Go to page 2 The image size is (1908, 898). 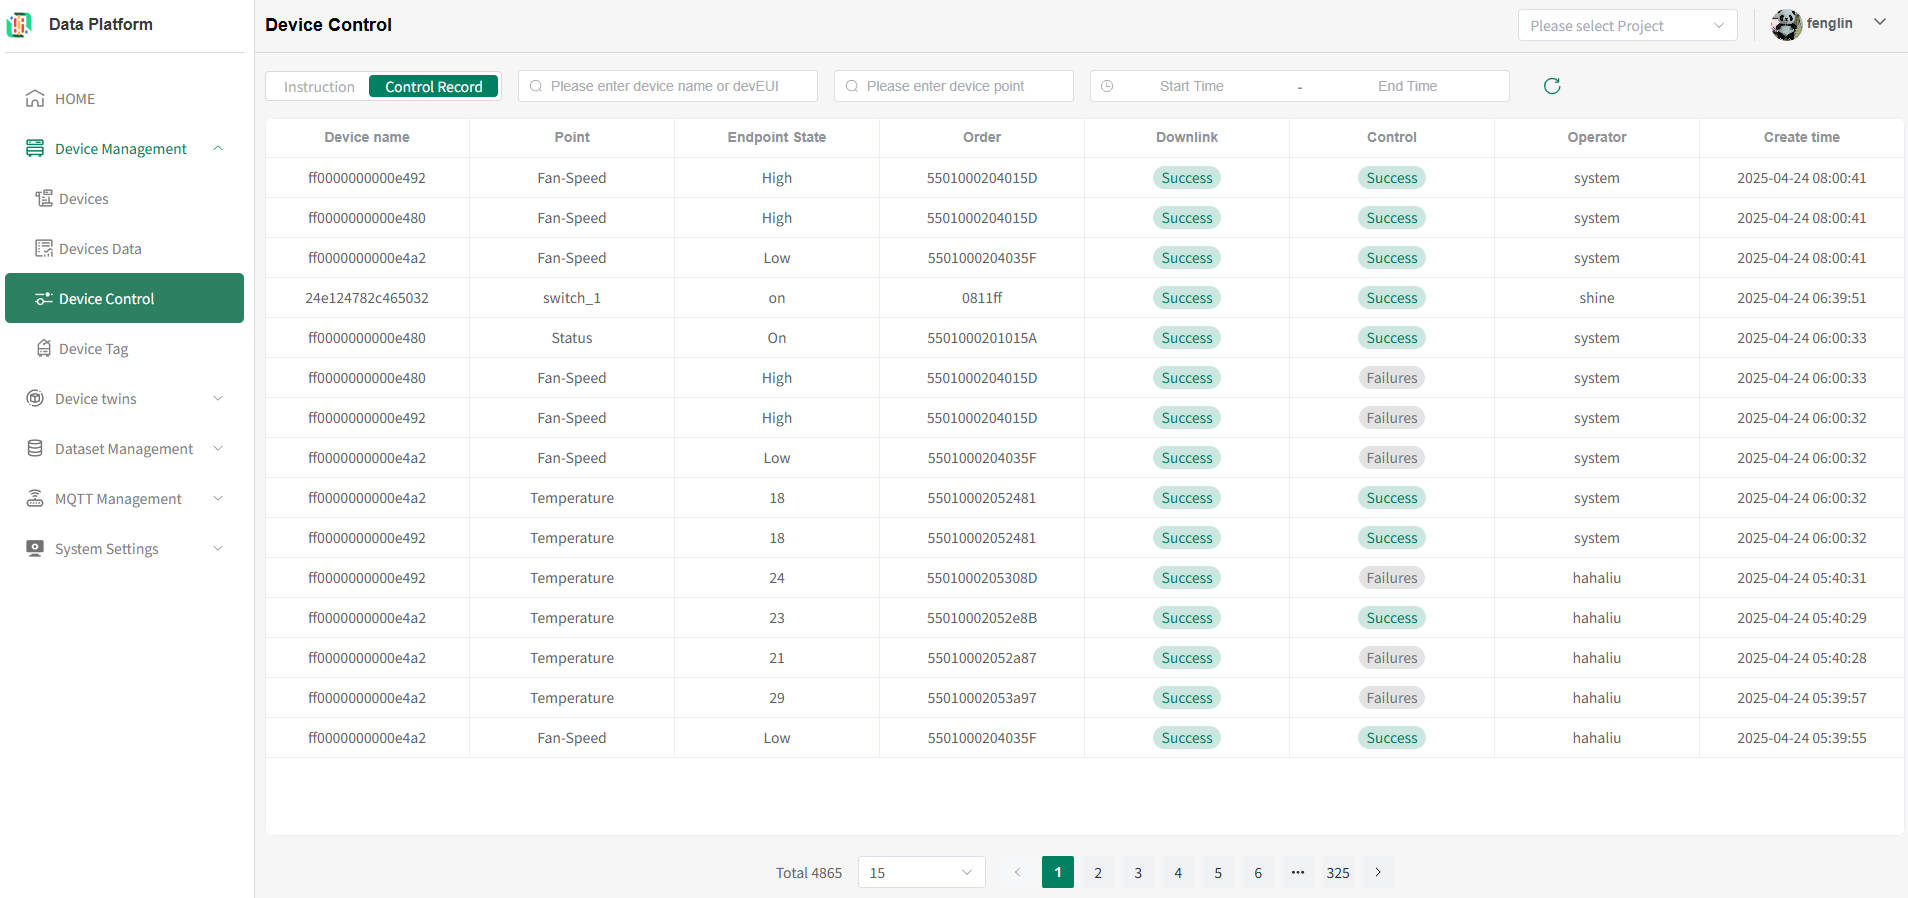tap(1098, 872)
